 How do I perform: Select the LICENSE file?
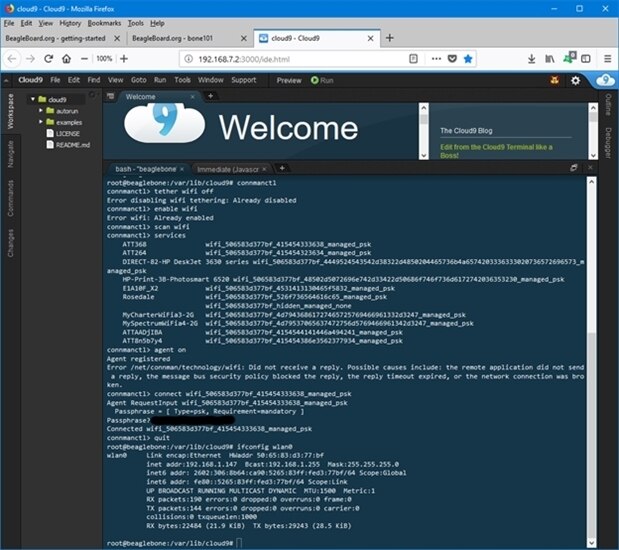(x=63, y=133)
